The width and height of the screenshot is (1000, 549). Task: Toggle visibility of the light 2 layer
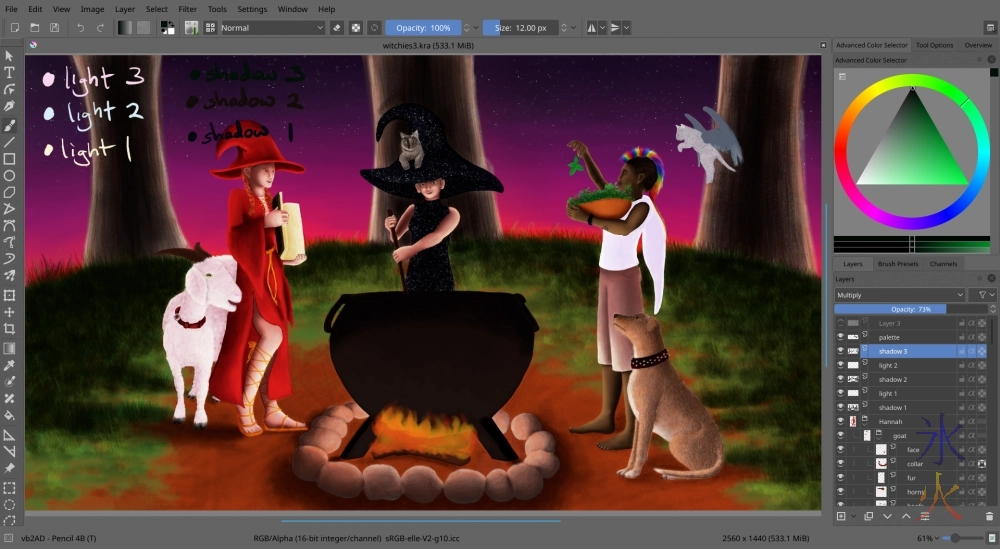click(x=840, y=366)
